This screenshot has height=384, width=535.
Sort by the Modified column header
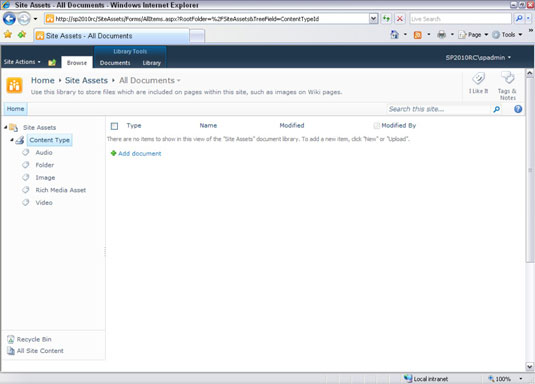pyautogui.click(x=292, y=126)
